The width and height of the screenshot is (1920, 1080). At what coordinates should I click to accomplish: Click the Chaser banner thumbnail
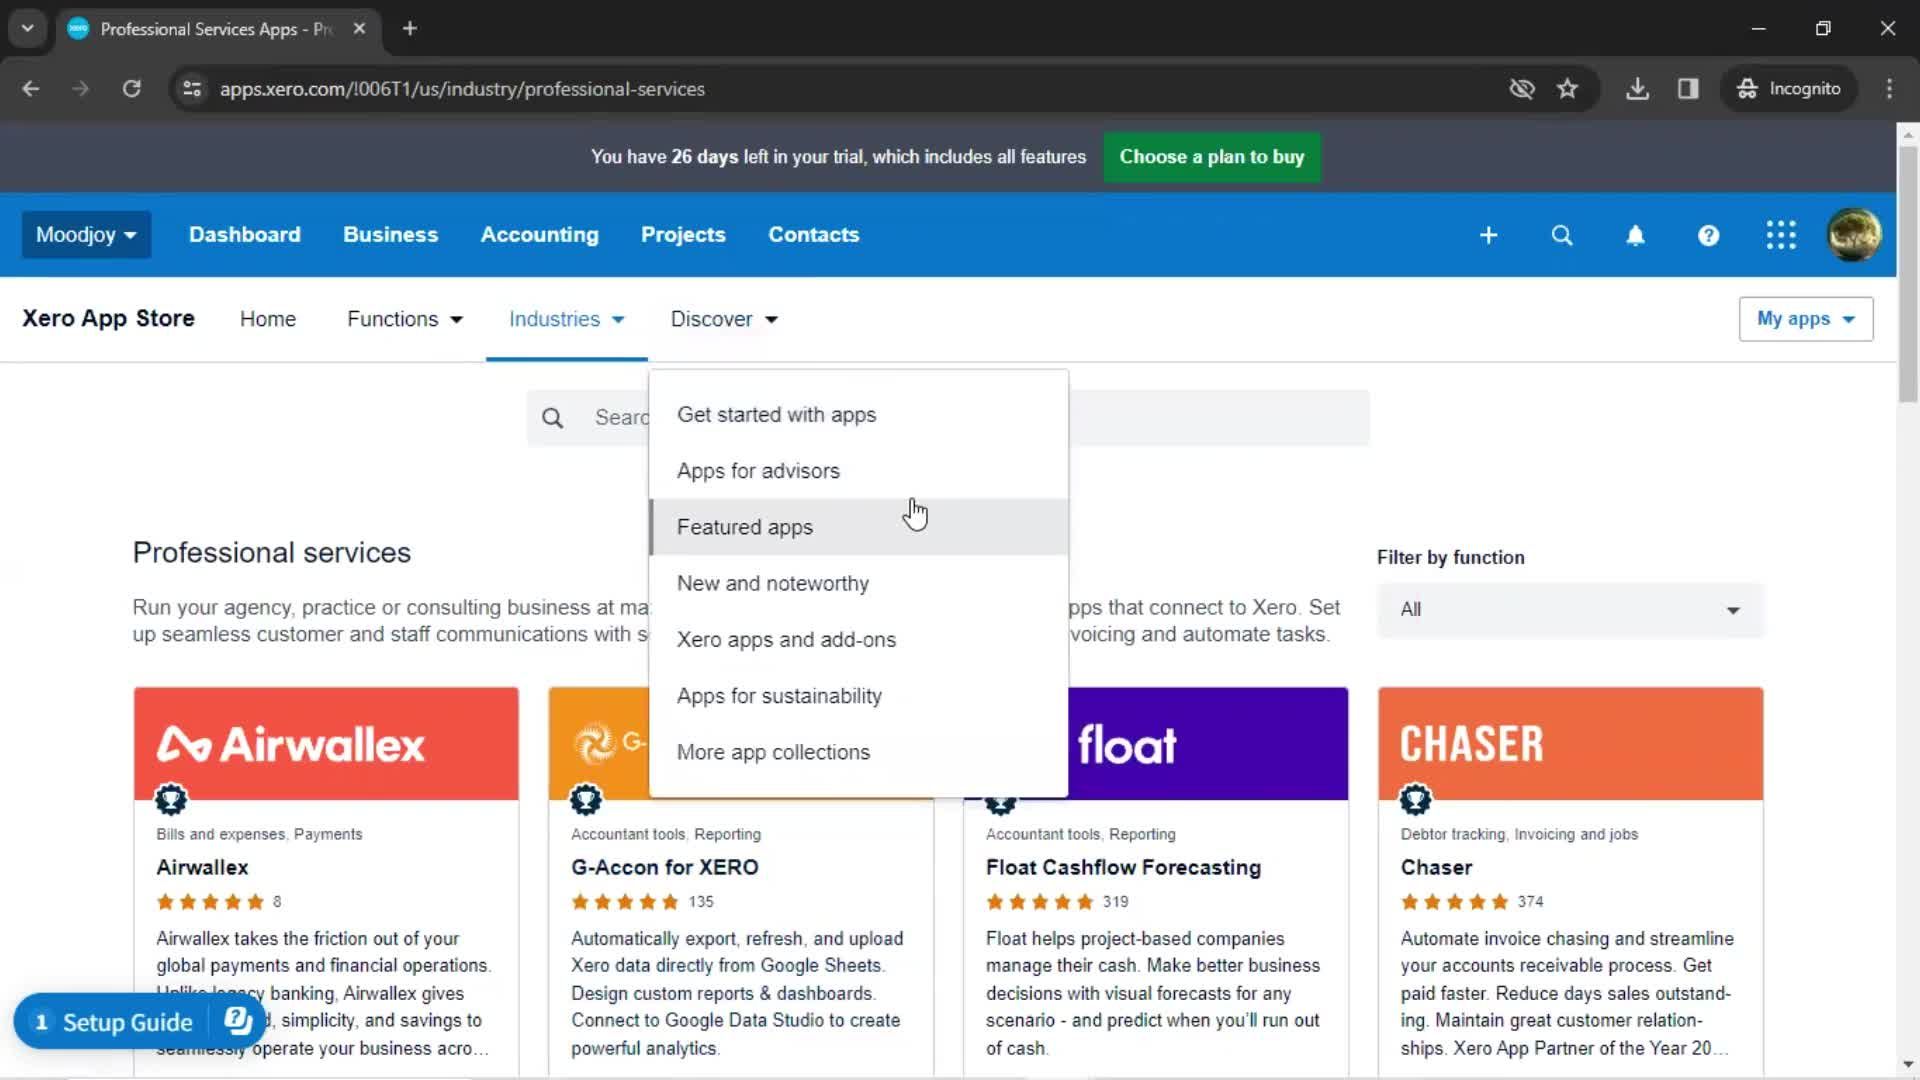coord(1570,744)
